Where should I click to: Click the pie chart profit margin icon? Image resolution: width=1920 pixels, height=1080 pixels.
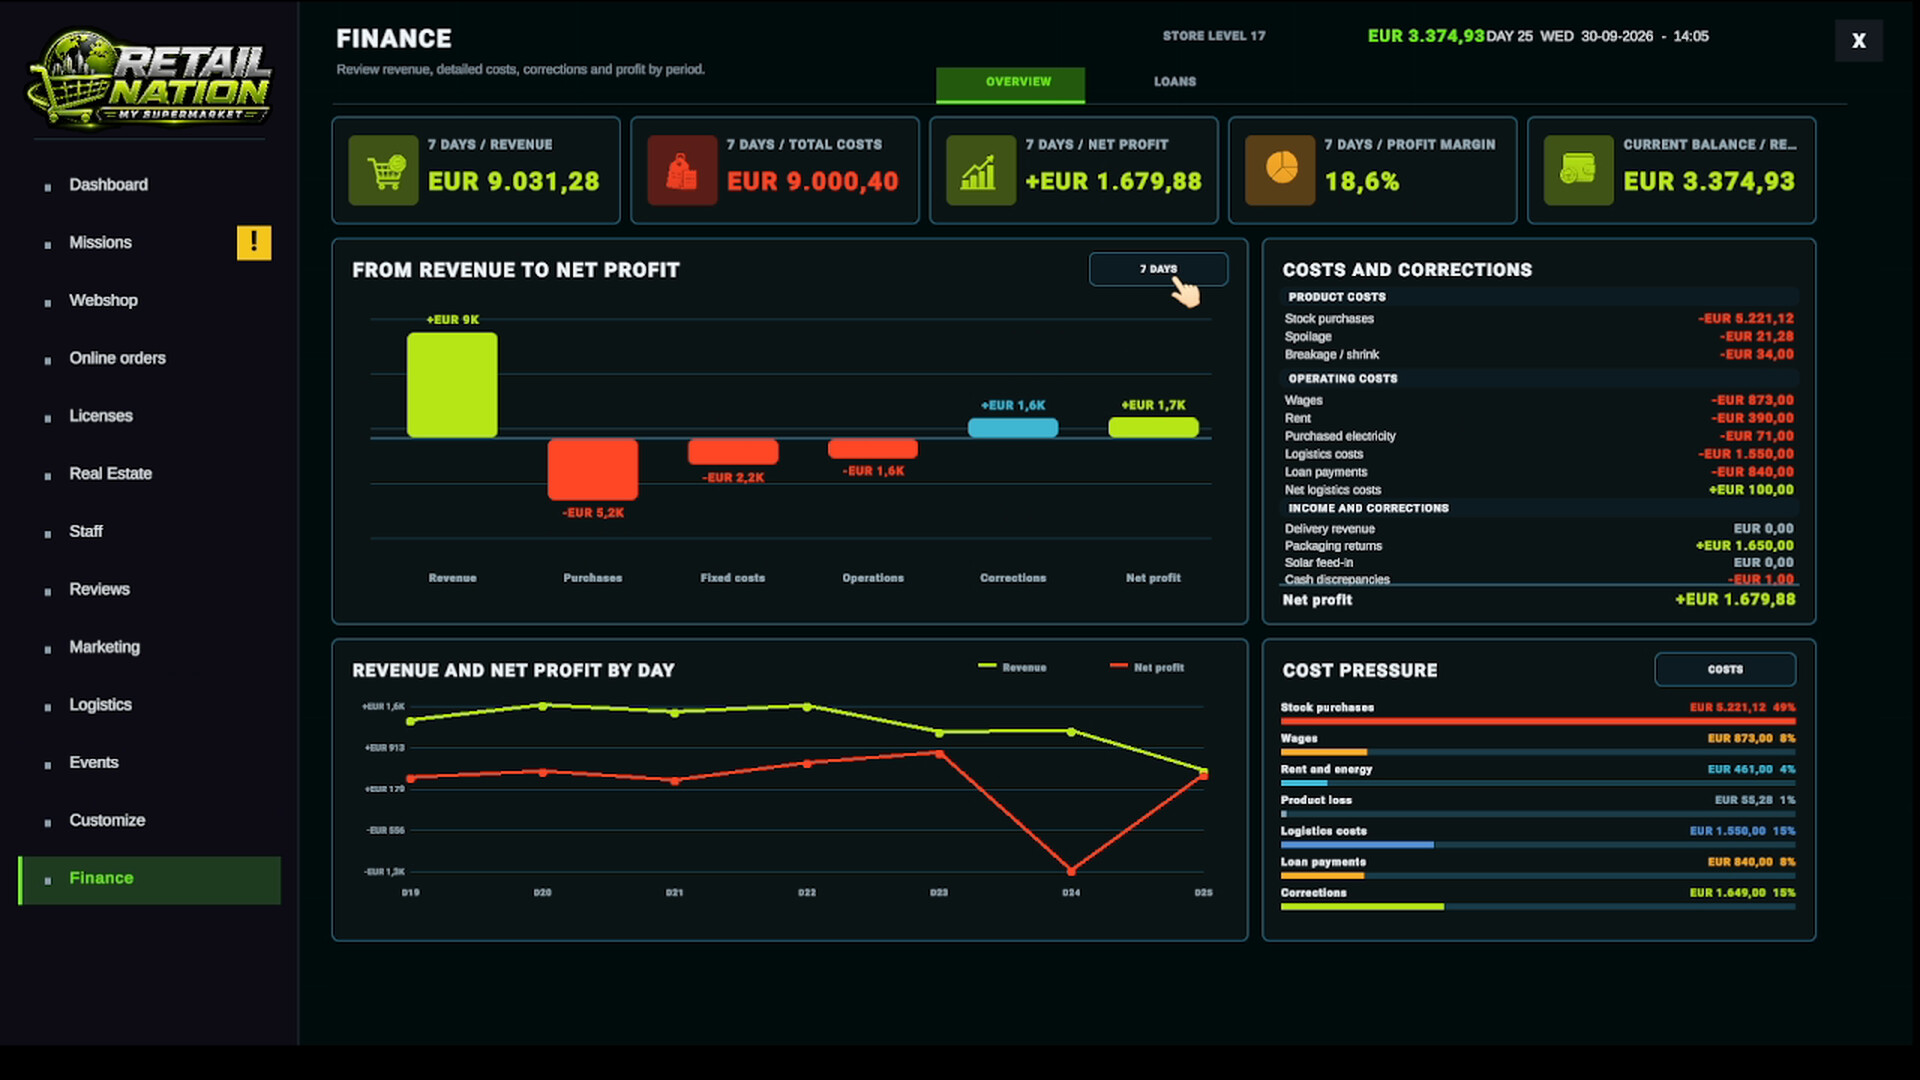(x=1280, y=170)
